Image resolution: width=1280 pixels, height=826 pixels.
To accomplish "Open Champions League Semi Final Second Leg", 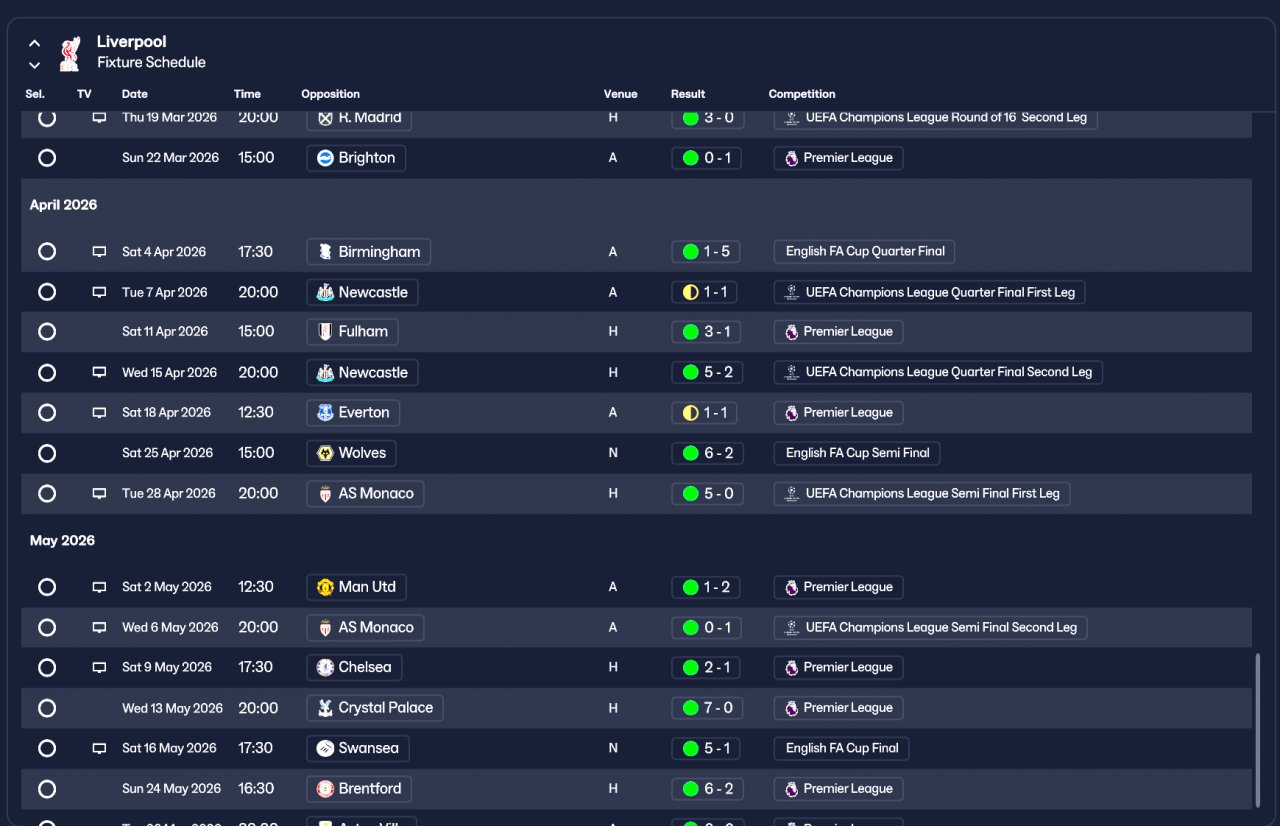I will point(930,627).
